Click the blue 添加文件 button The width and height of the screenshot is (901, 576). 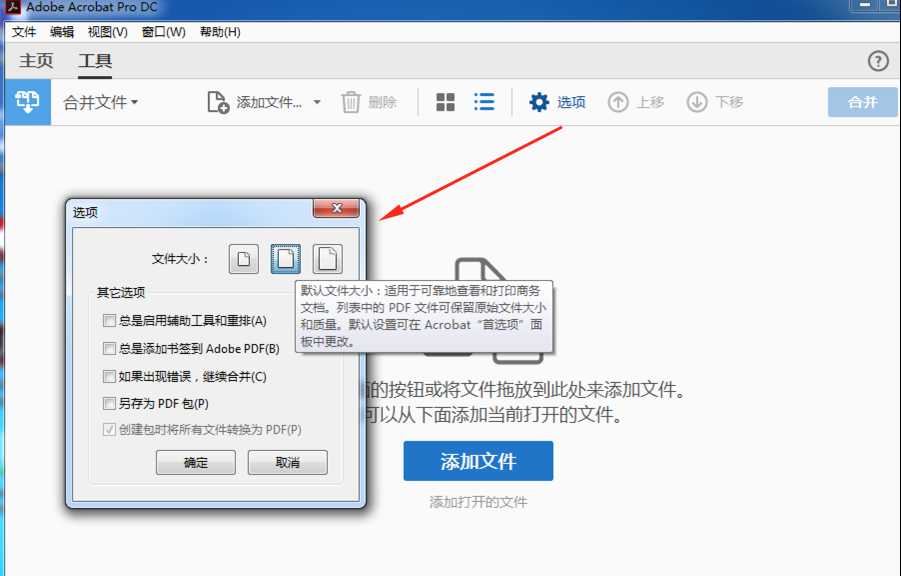pos(478,461)
